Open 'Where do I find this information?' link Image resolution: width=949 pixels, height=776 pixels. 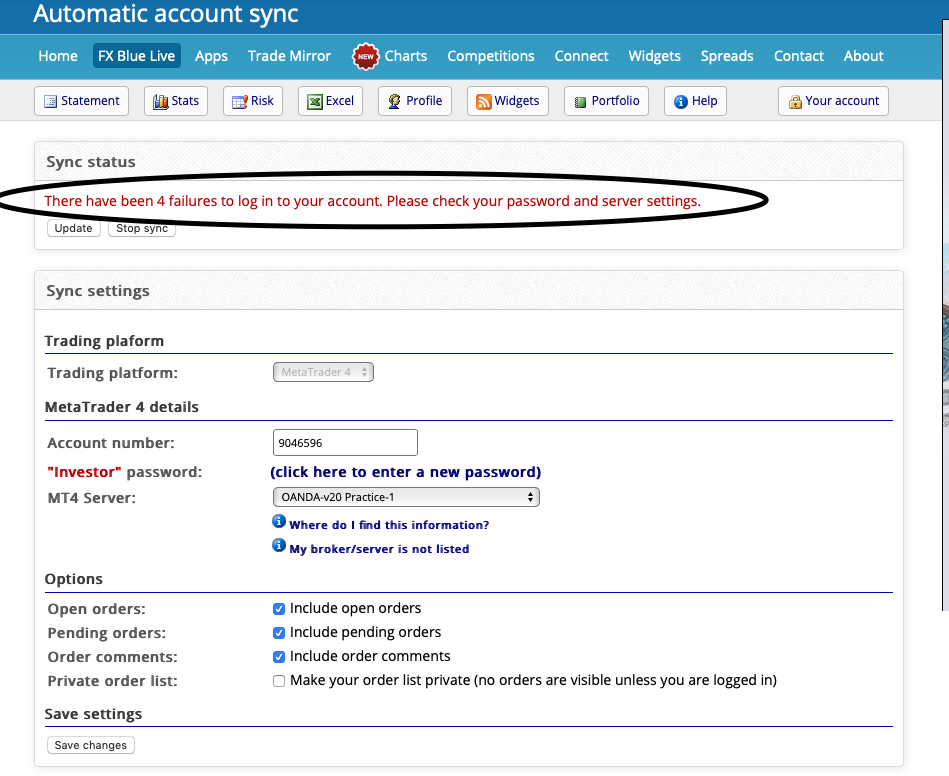click(389, 525)
